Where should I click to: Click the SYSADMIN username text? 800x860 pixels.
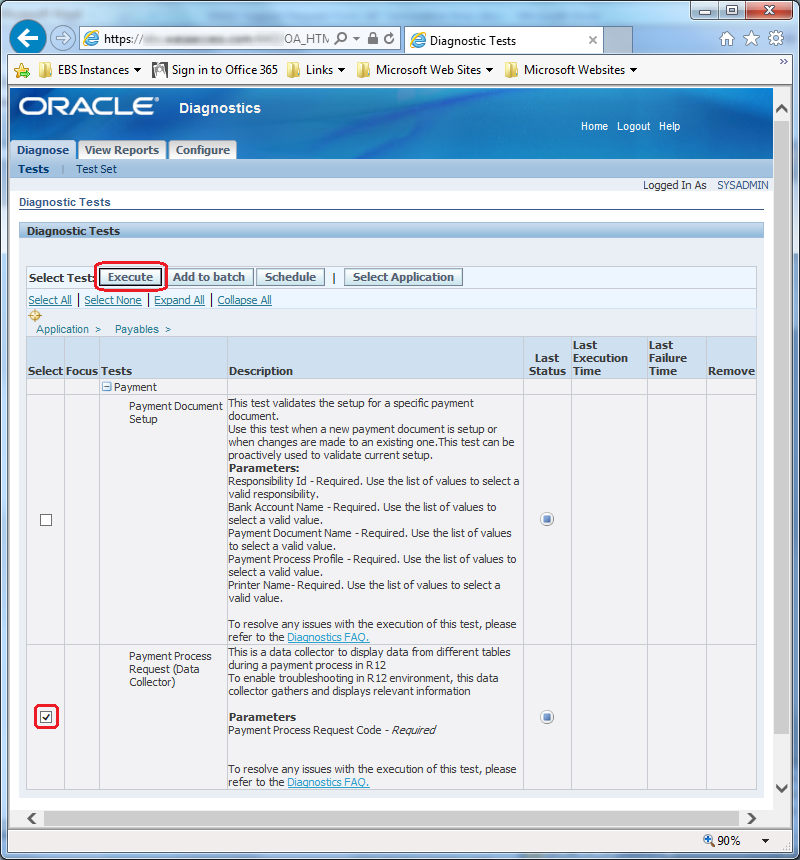[x=742, y=185]
